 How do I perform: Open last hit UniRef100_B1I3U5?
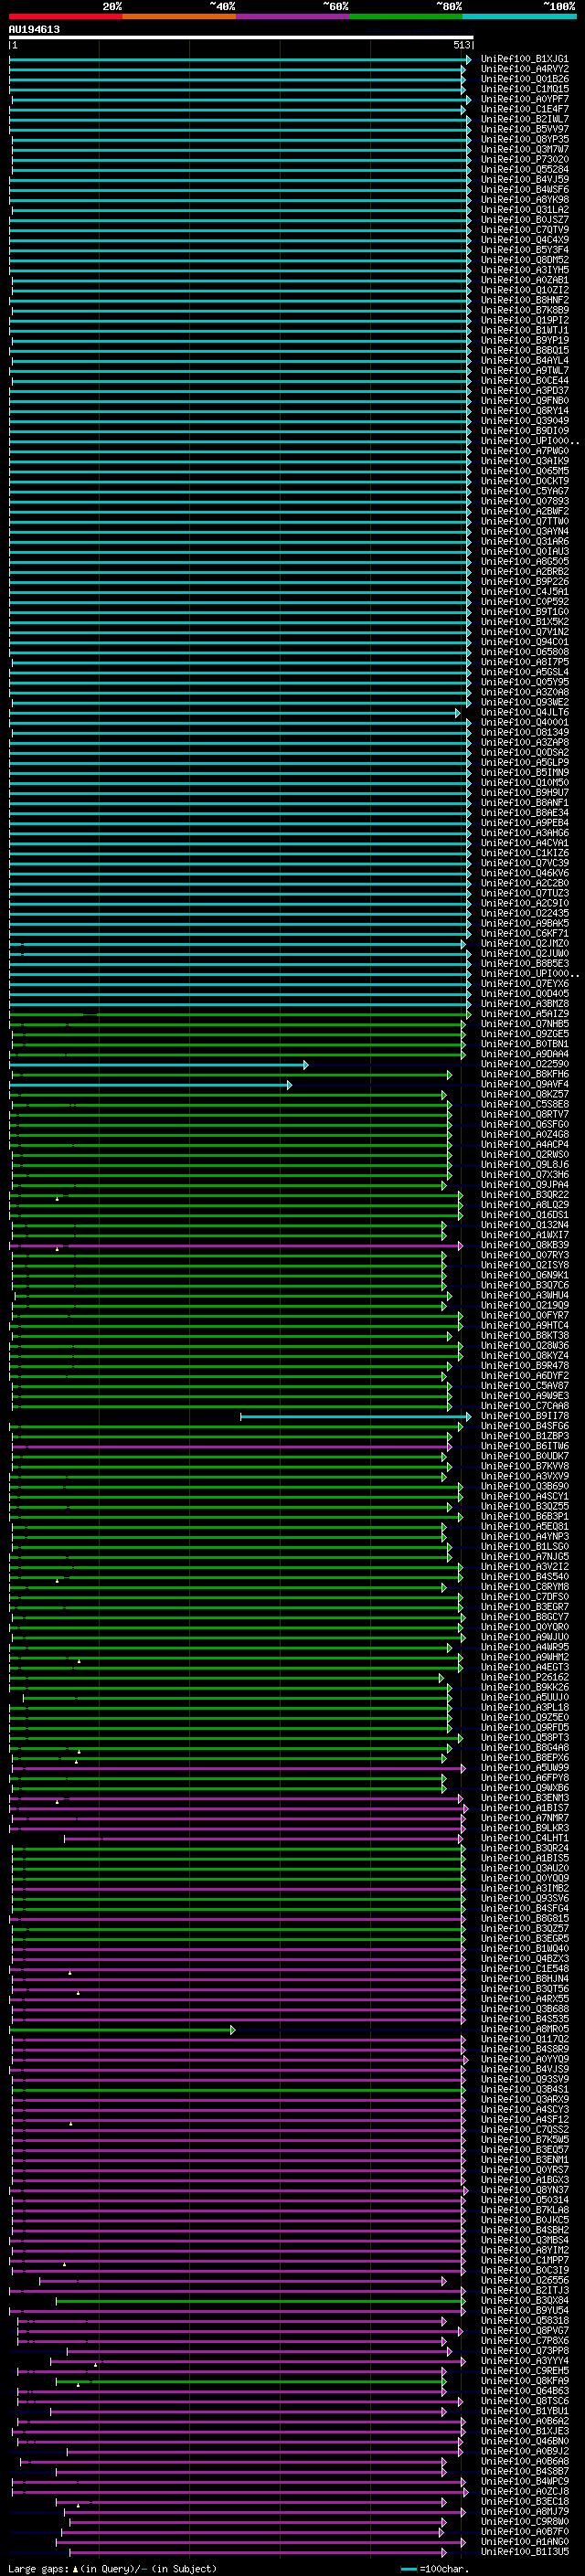pos(525,2552)
